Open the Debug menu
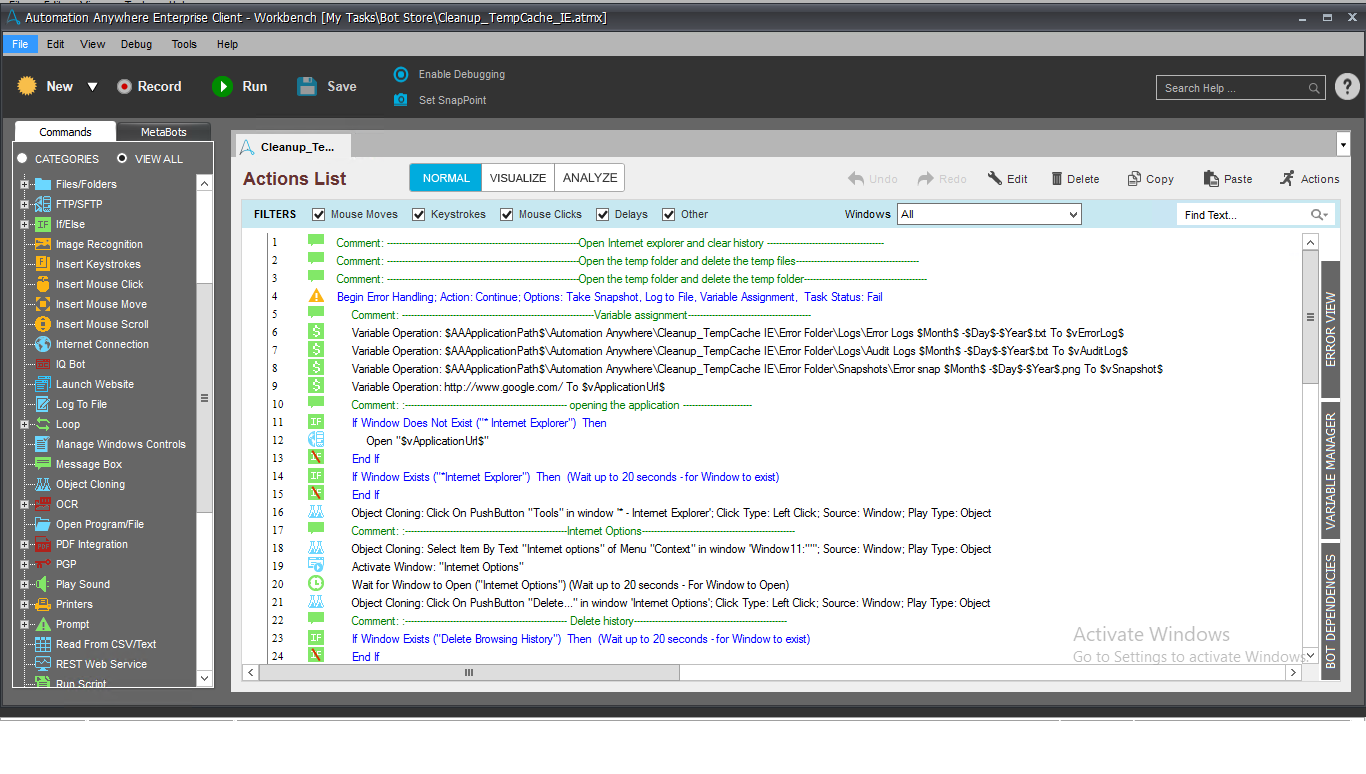 point(137,44)
